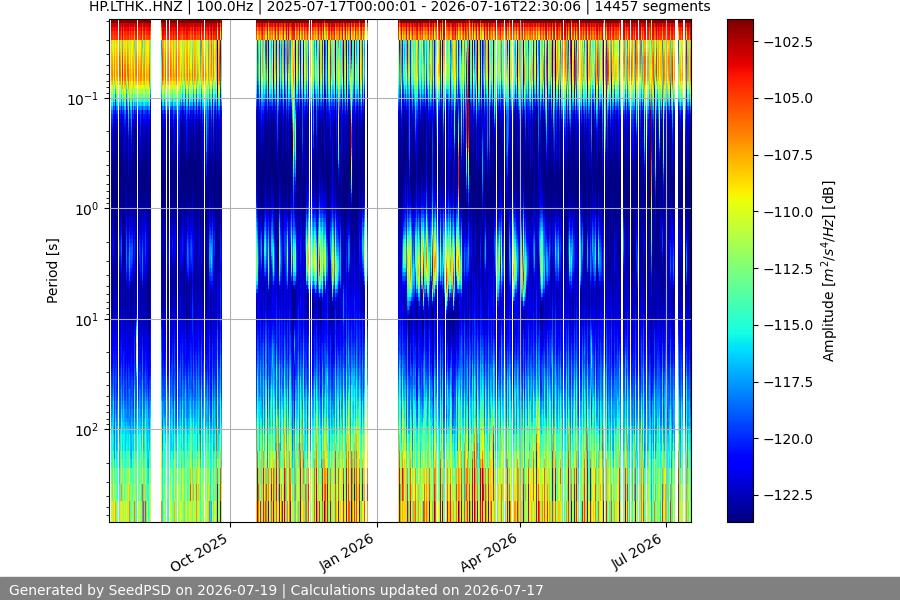Click the −115.0 colorbar tick value

(x=788, y=325)
